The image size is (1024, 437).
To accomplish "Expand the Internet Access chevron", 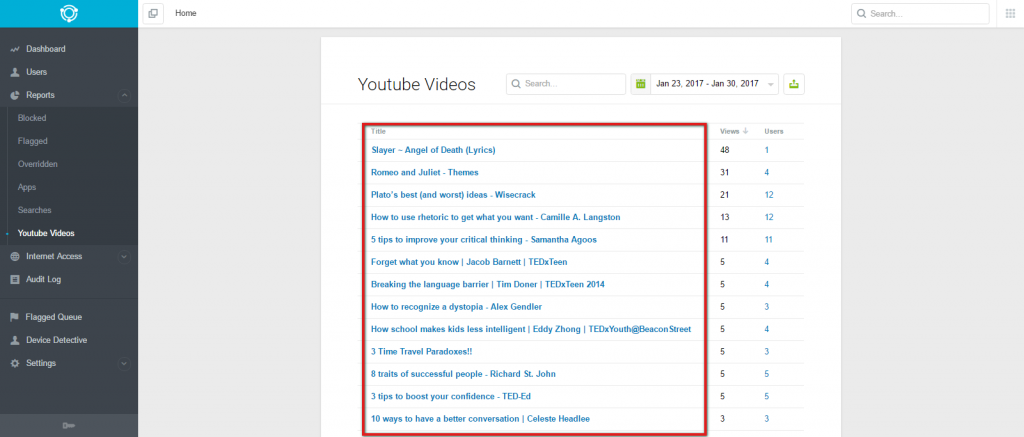I will 124,257.
